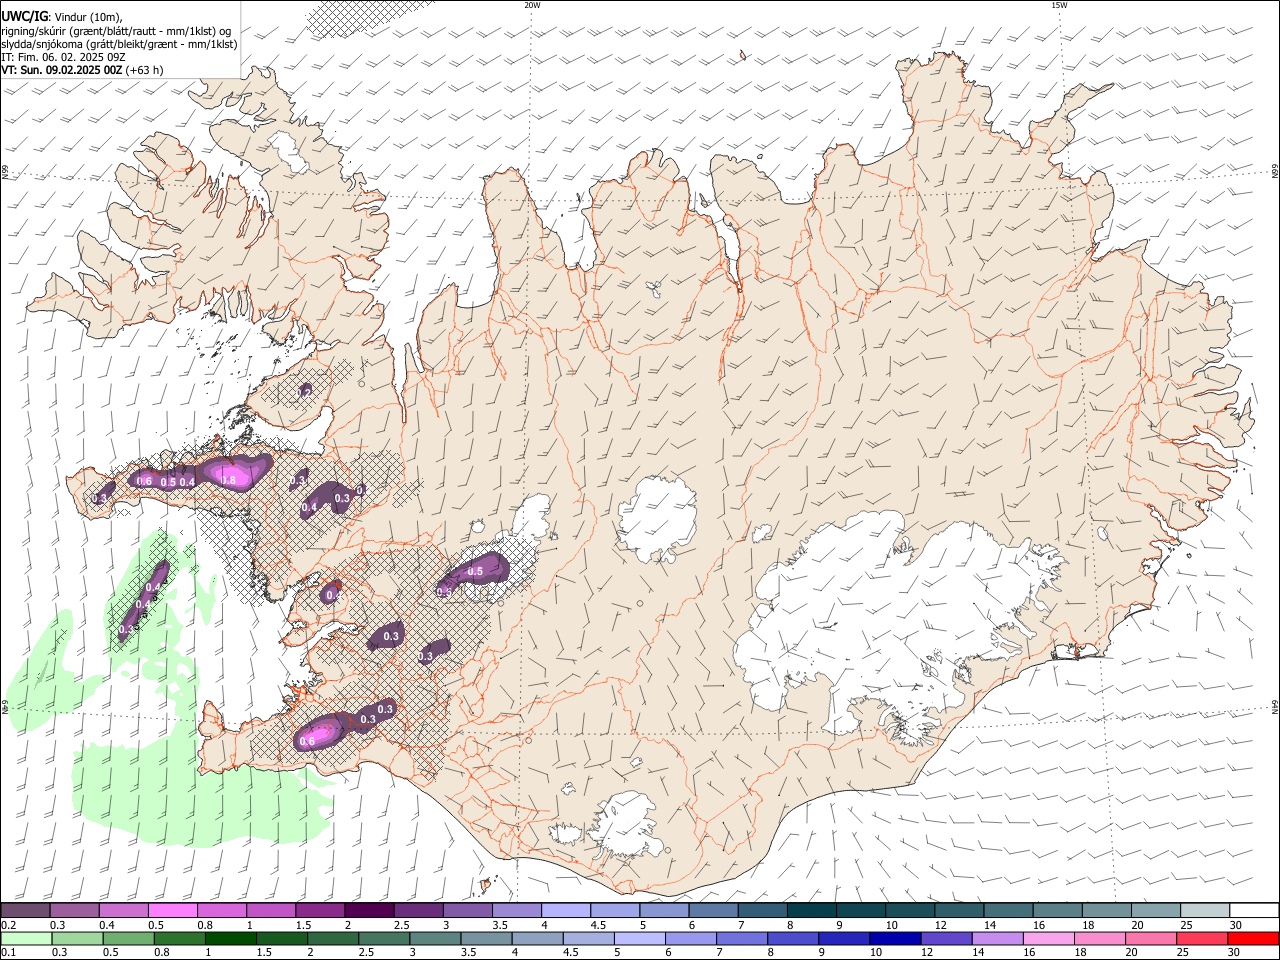Click the 4.5 label in the upper legend row
Viewport: 1280px width, 960px height.
point(598,925)
